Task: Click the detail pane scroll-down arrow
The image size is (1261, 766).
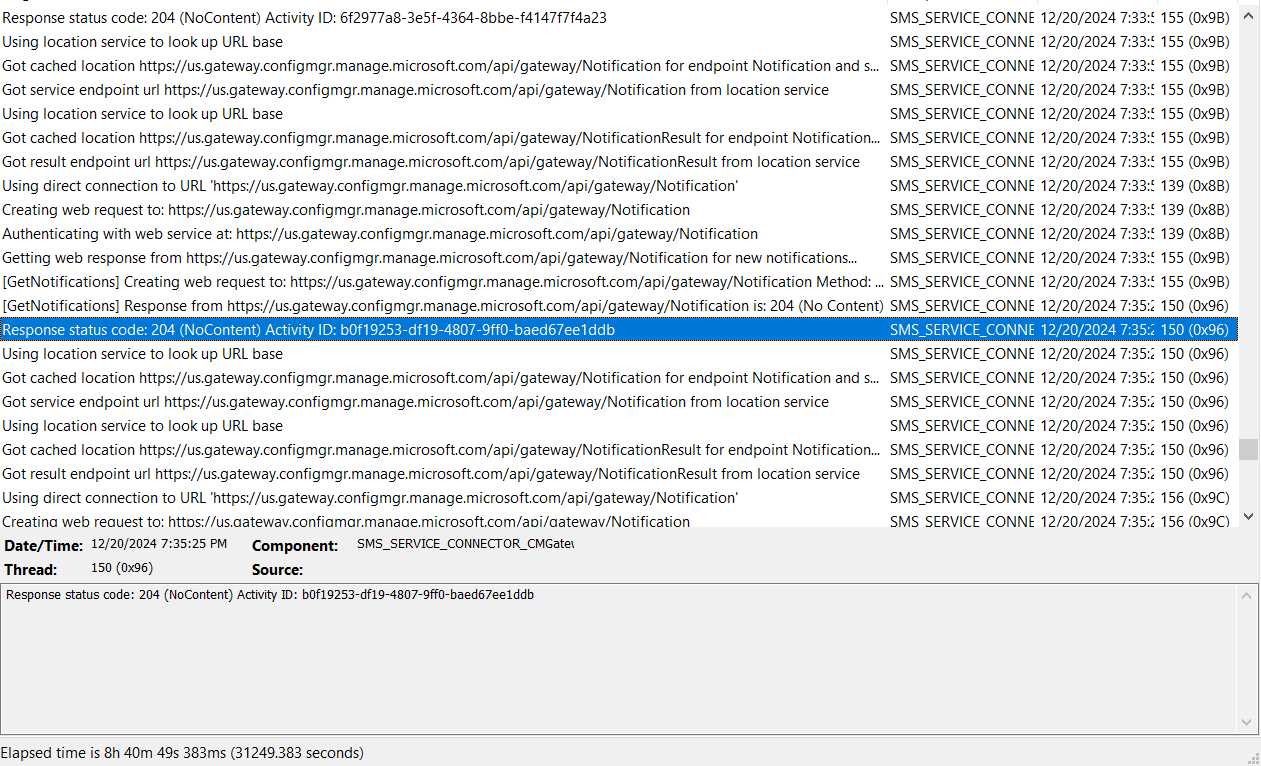Action: pos(1247,721)
